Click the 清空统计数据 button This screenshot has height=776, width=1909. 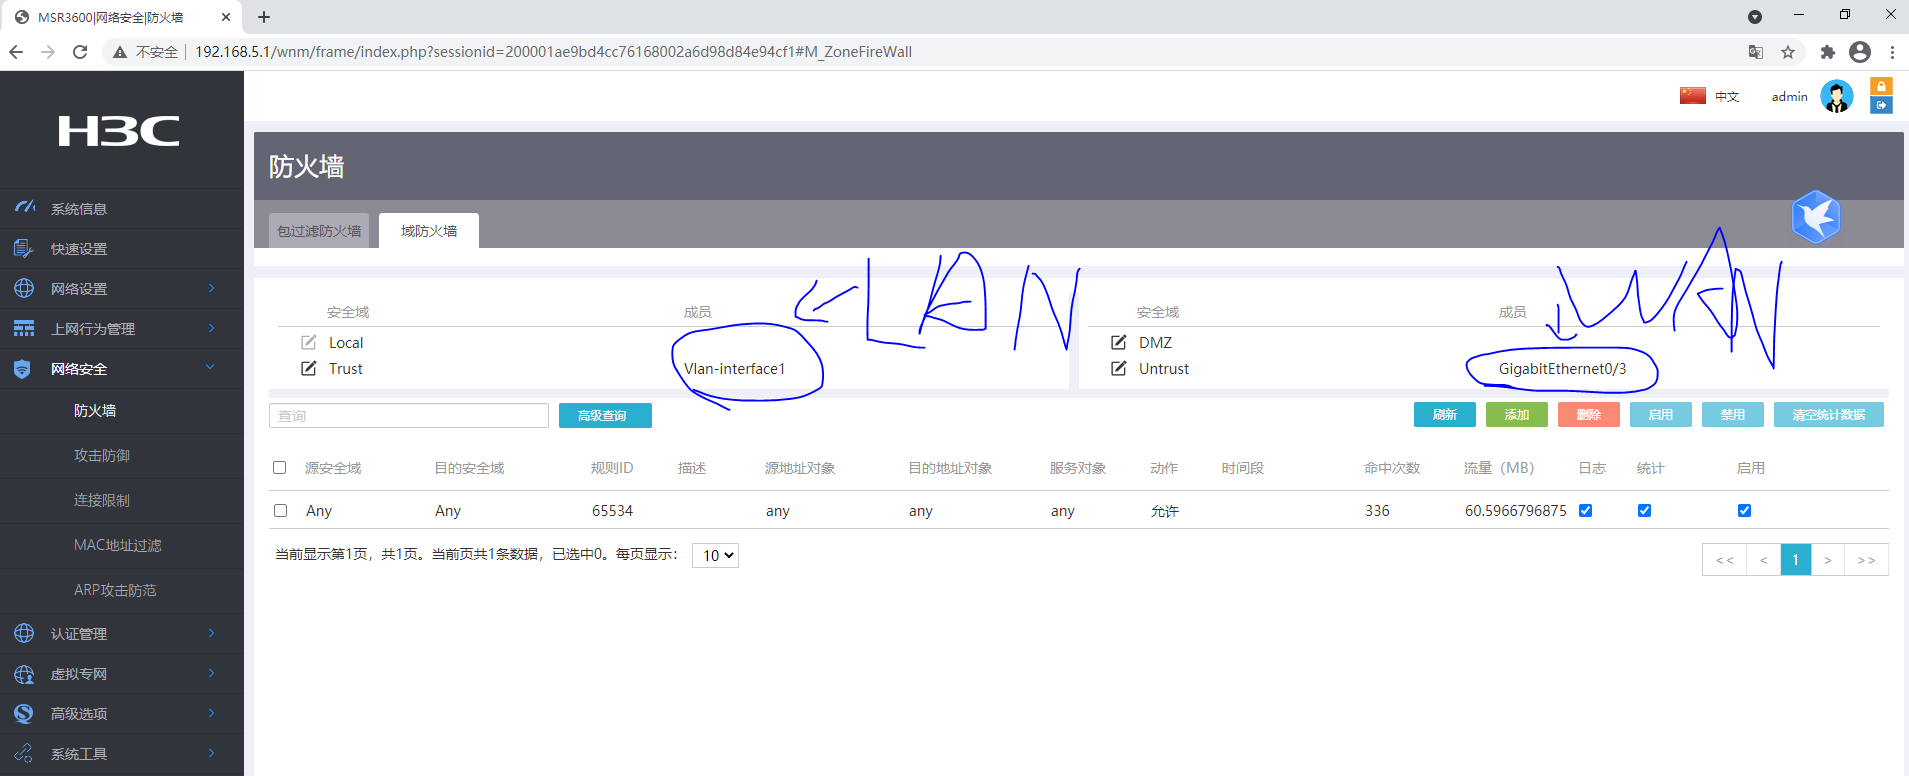click(x=1829, y=414)
